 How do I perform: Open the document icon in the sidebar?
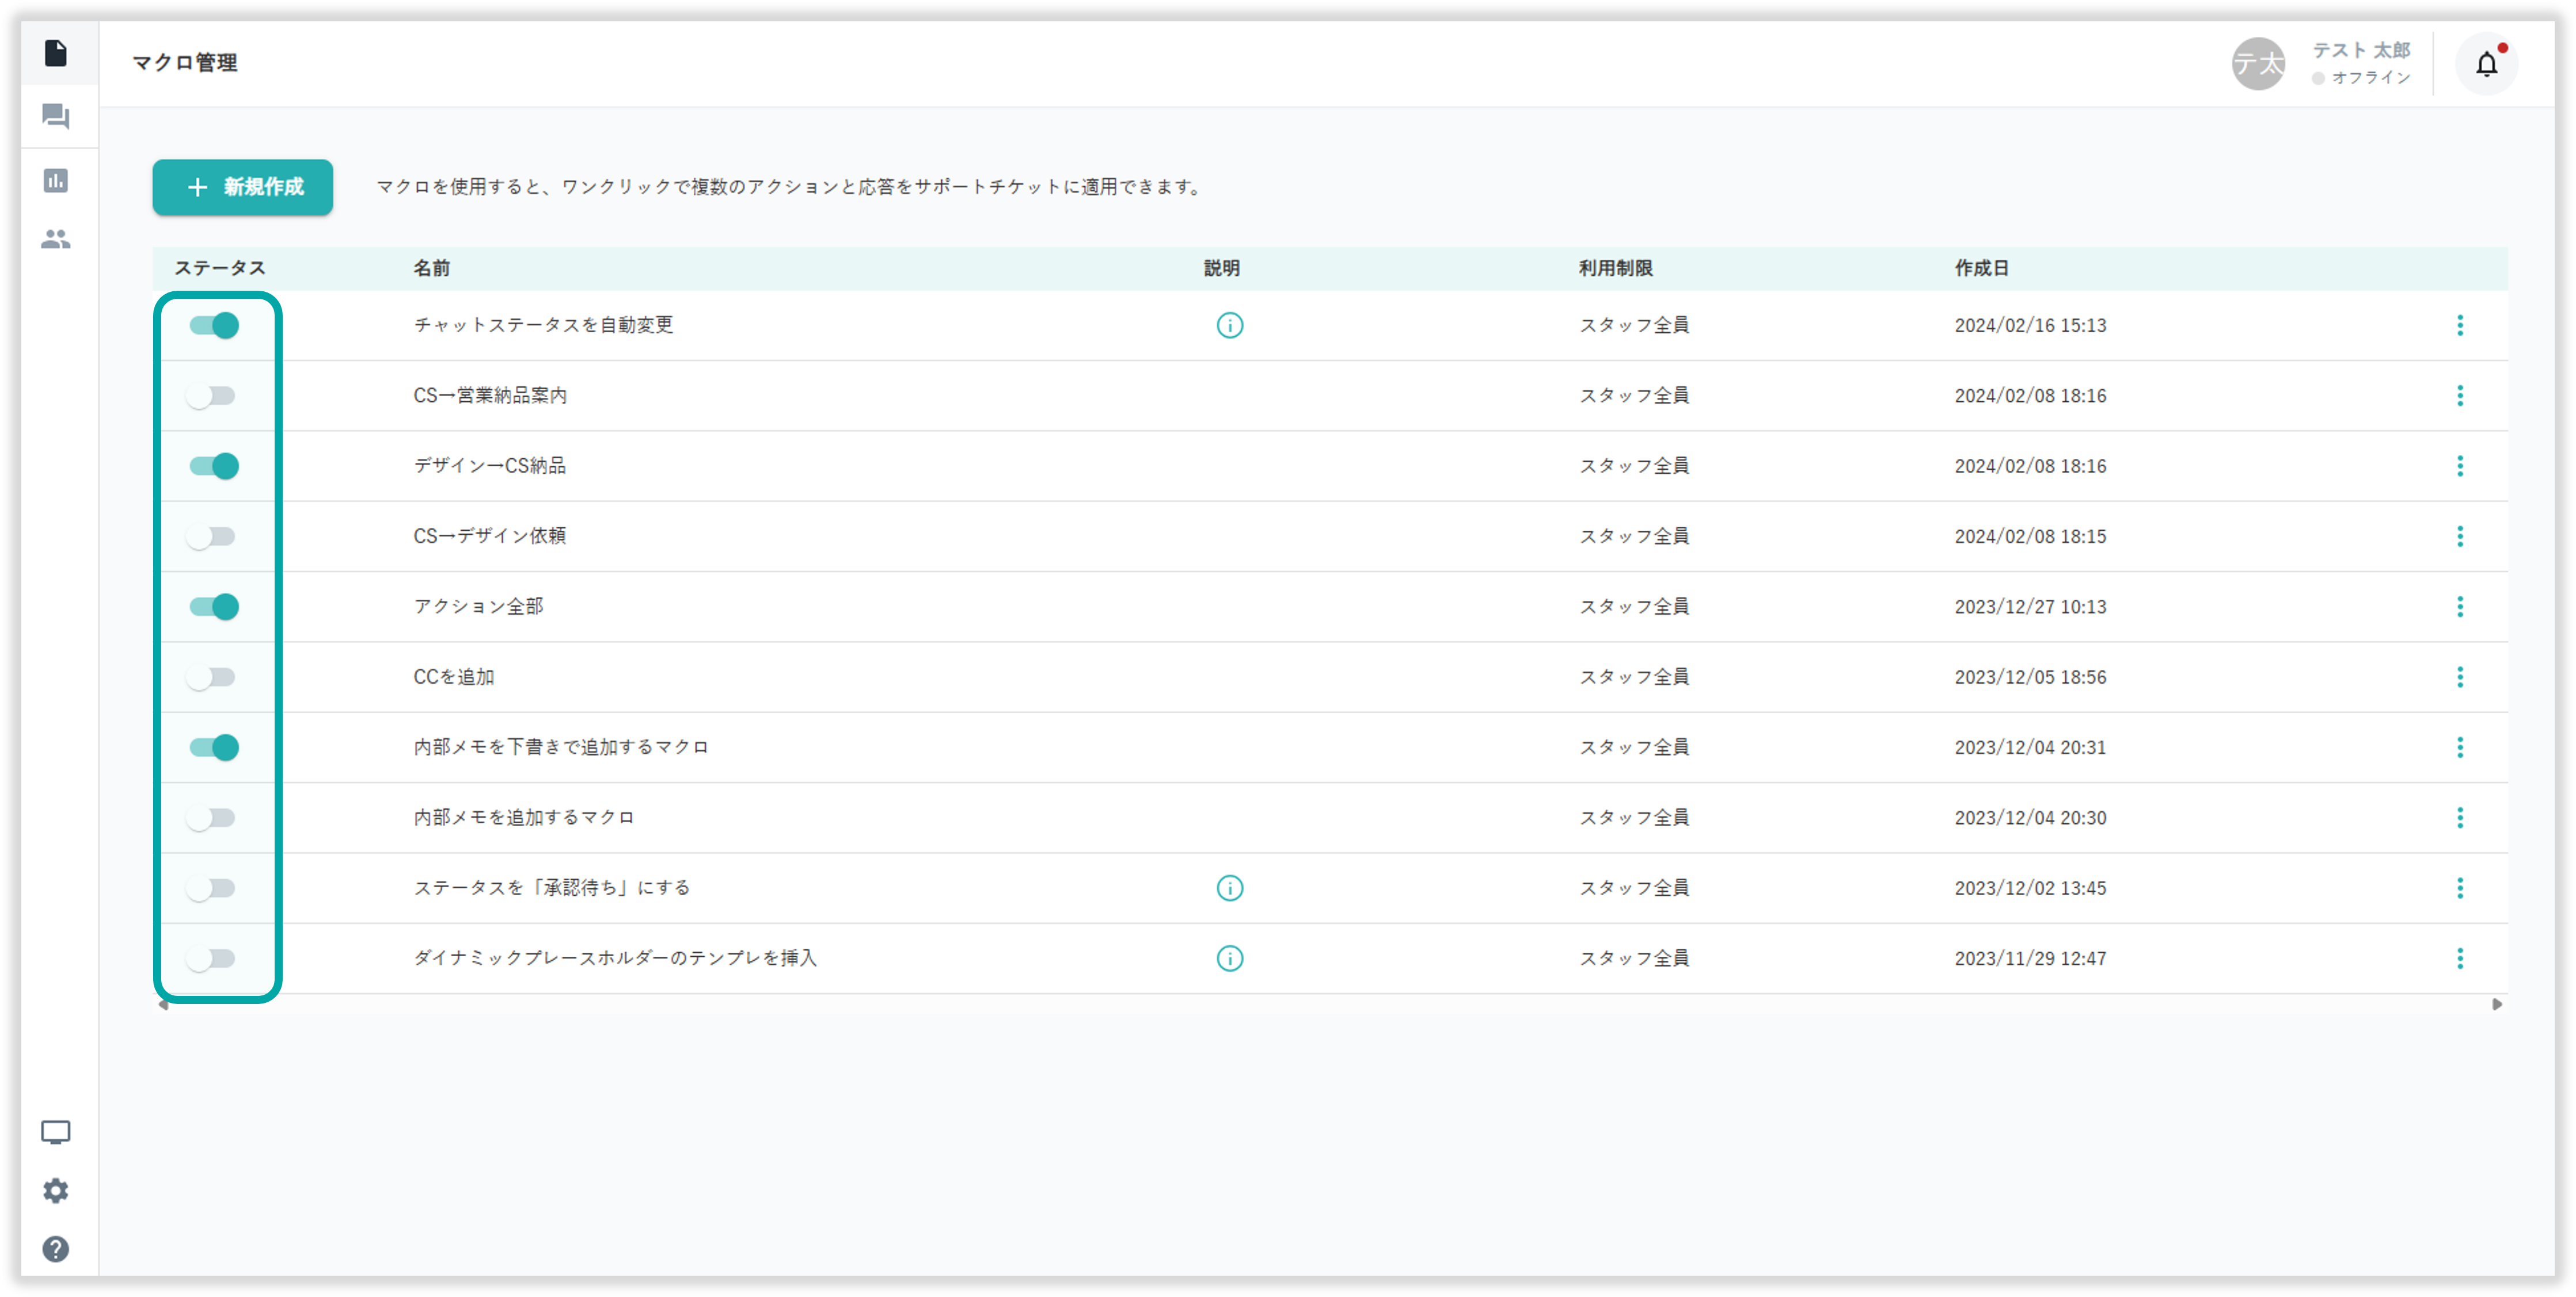click(x=56, y=53)
